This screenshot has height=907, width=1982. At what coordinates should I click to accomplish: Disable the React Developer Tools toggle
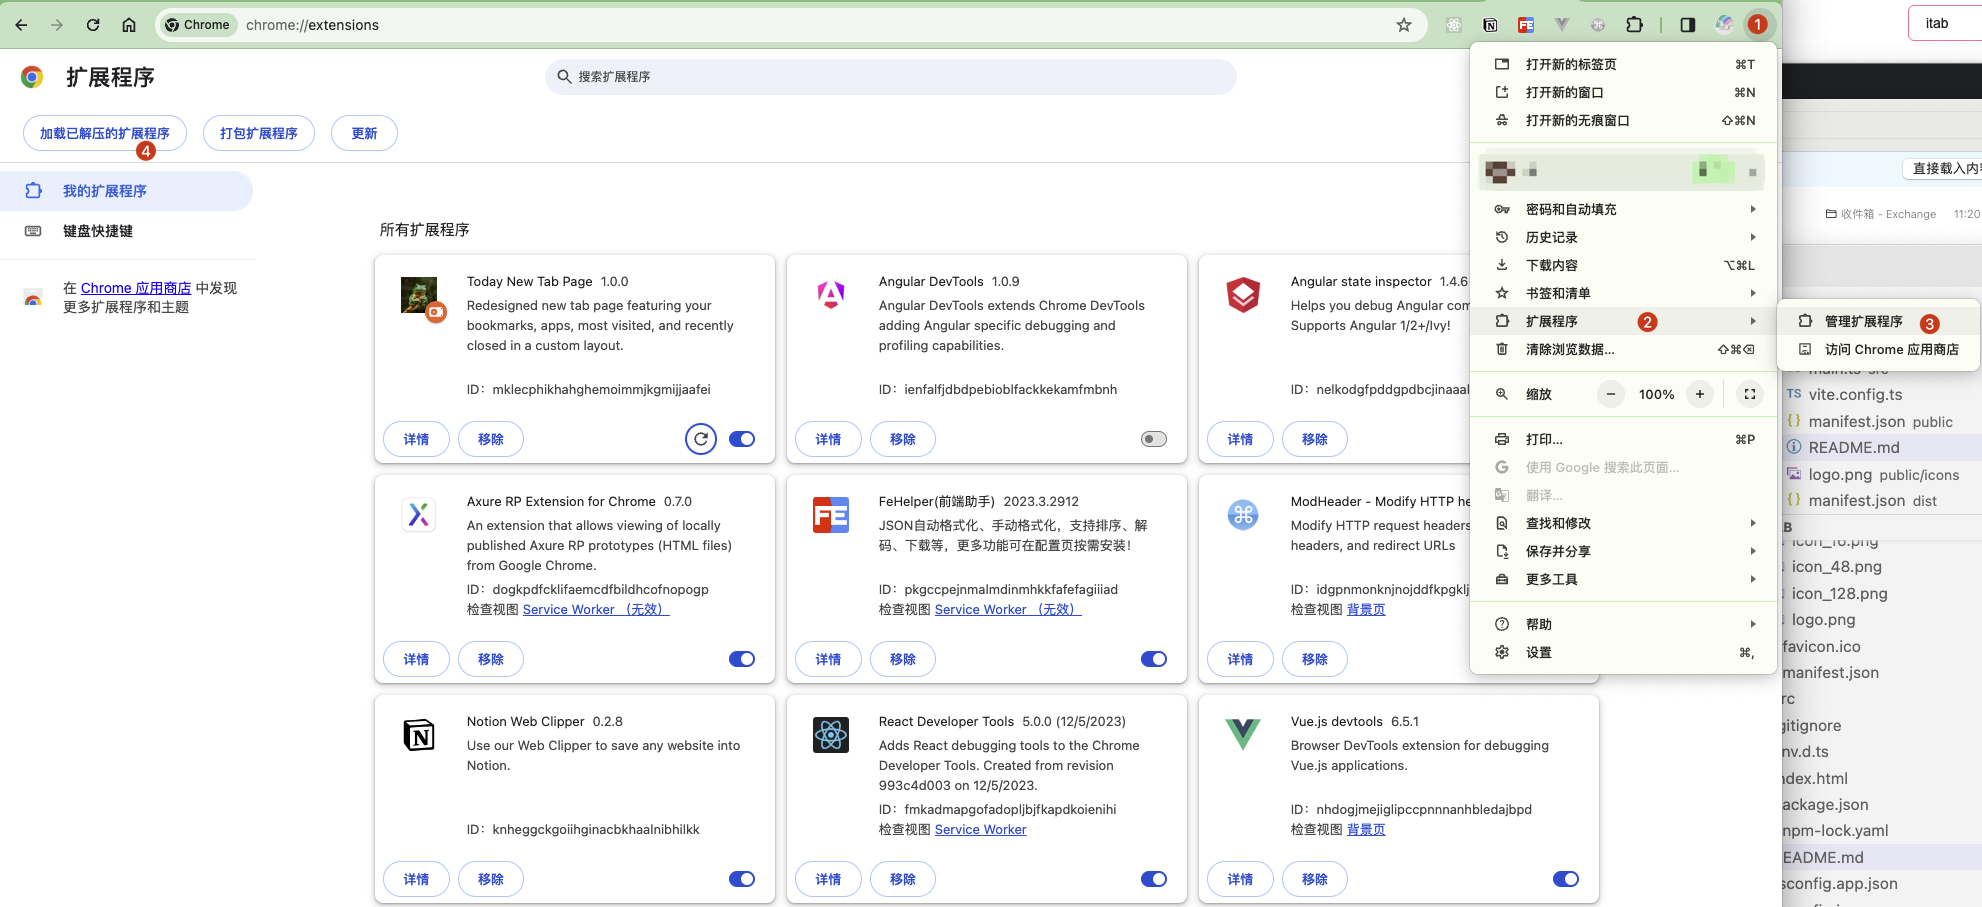coord(1154,879)
